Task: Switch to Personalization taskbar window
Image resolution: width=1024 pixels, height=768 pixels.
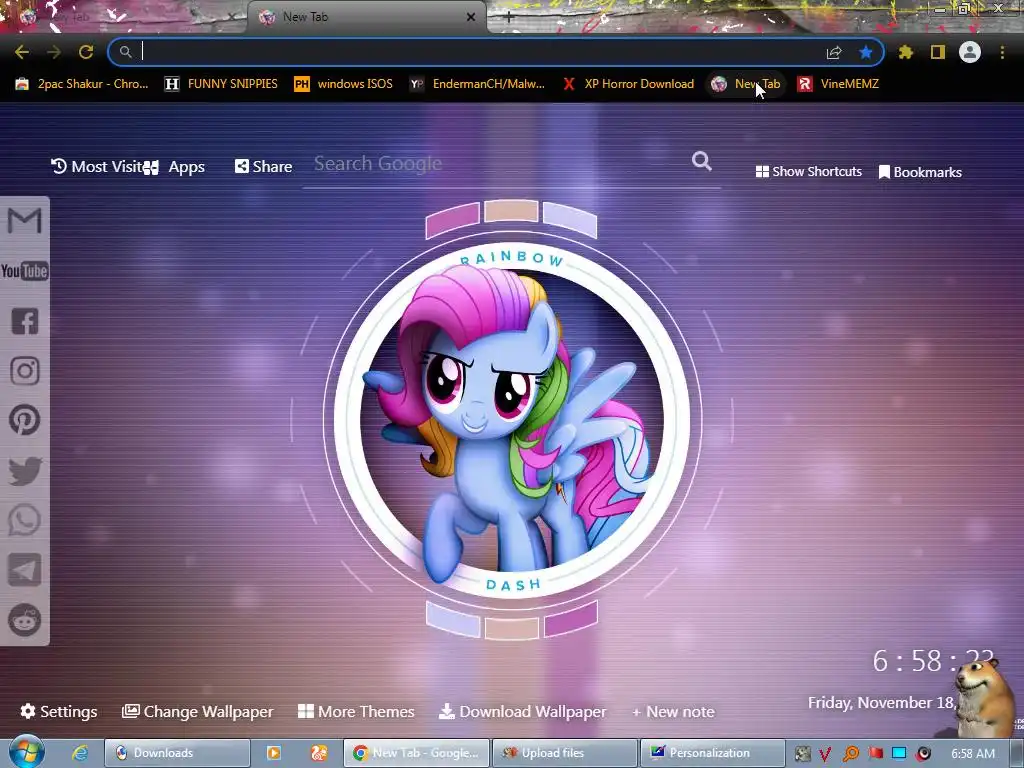Action: coord(712,753)
